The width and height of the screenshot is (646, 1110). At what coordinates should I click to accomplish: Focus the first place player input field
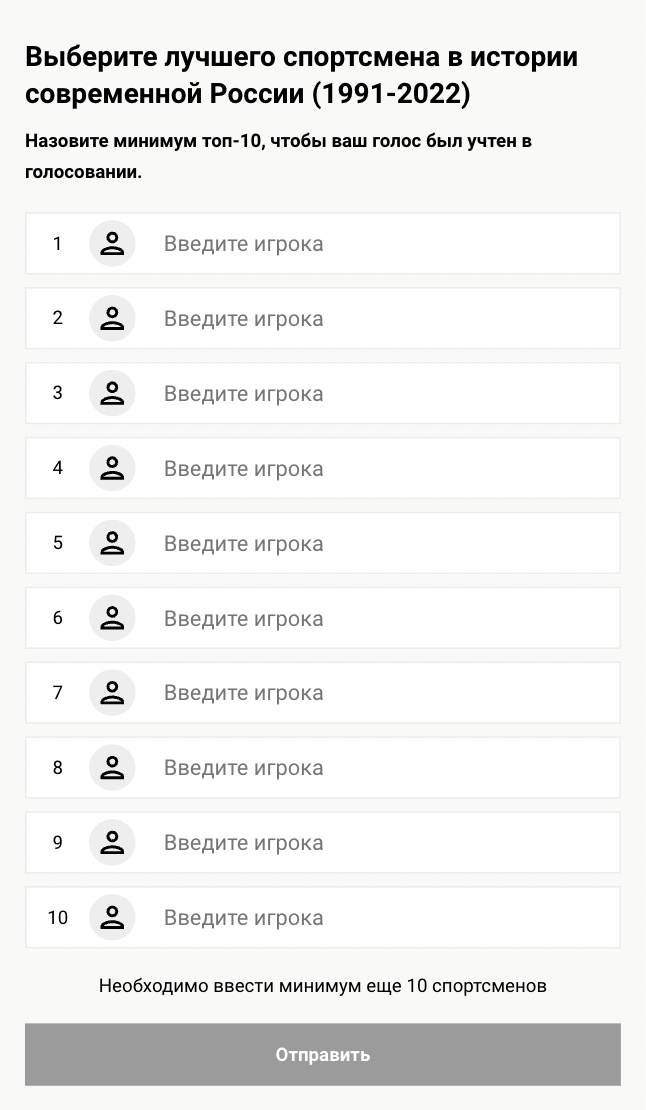pos(380,244)
